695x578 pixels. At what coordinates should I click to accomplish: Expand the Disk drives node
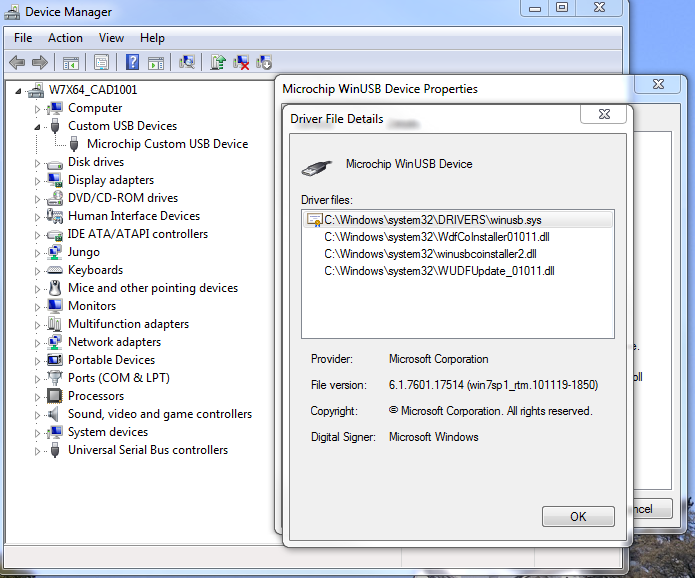[x=37, y=163]
